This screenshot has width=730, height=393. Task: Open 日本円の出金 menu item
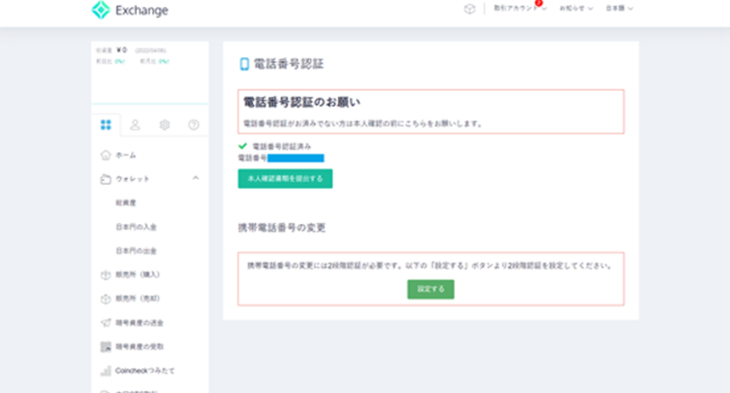[x=136, y=251]
